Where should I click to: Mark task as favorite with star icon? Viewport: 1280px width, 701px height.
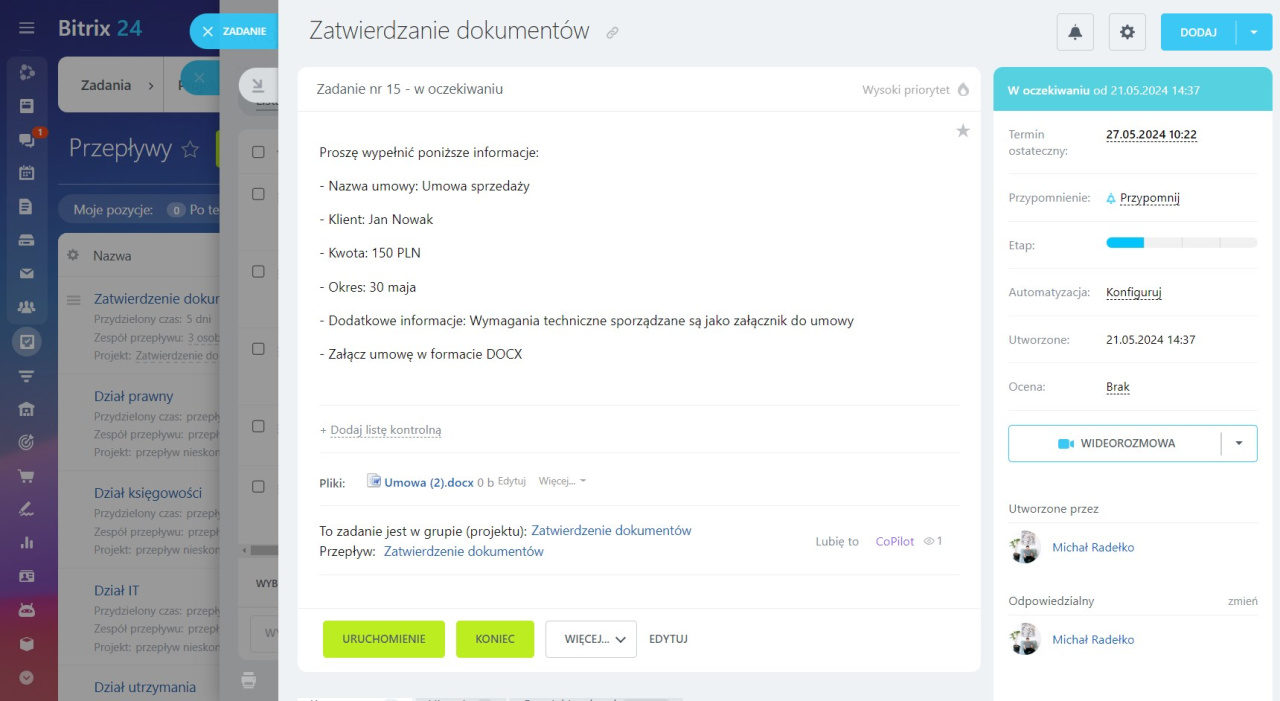[963, 131]
